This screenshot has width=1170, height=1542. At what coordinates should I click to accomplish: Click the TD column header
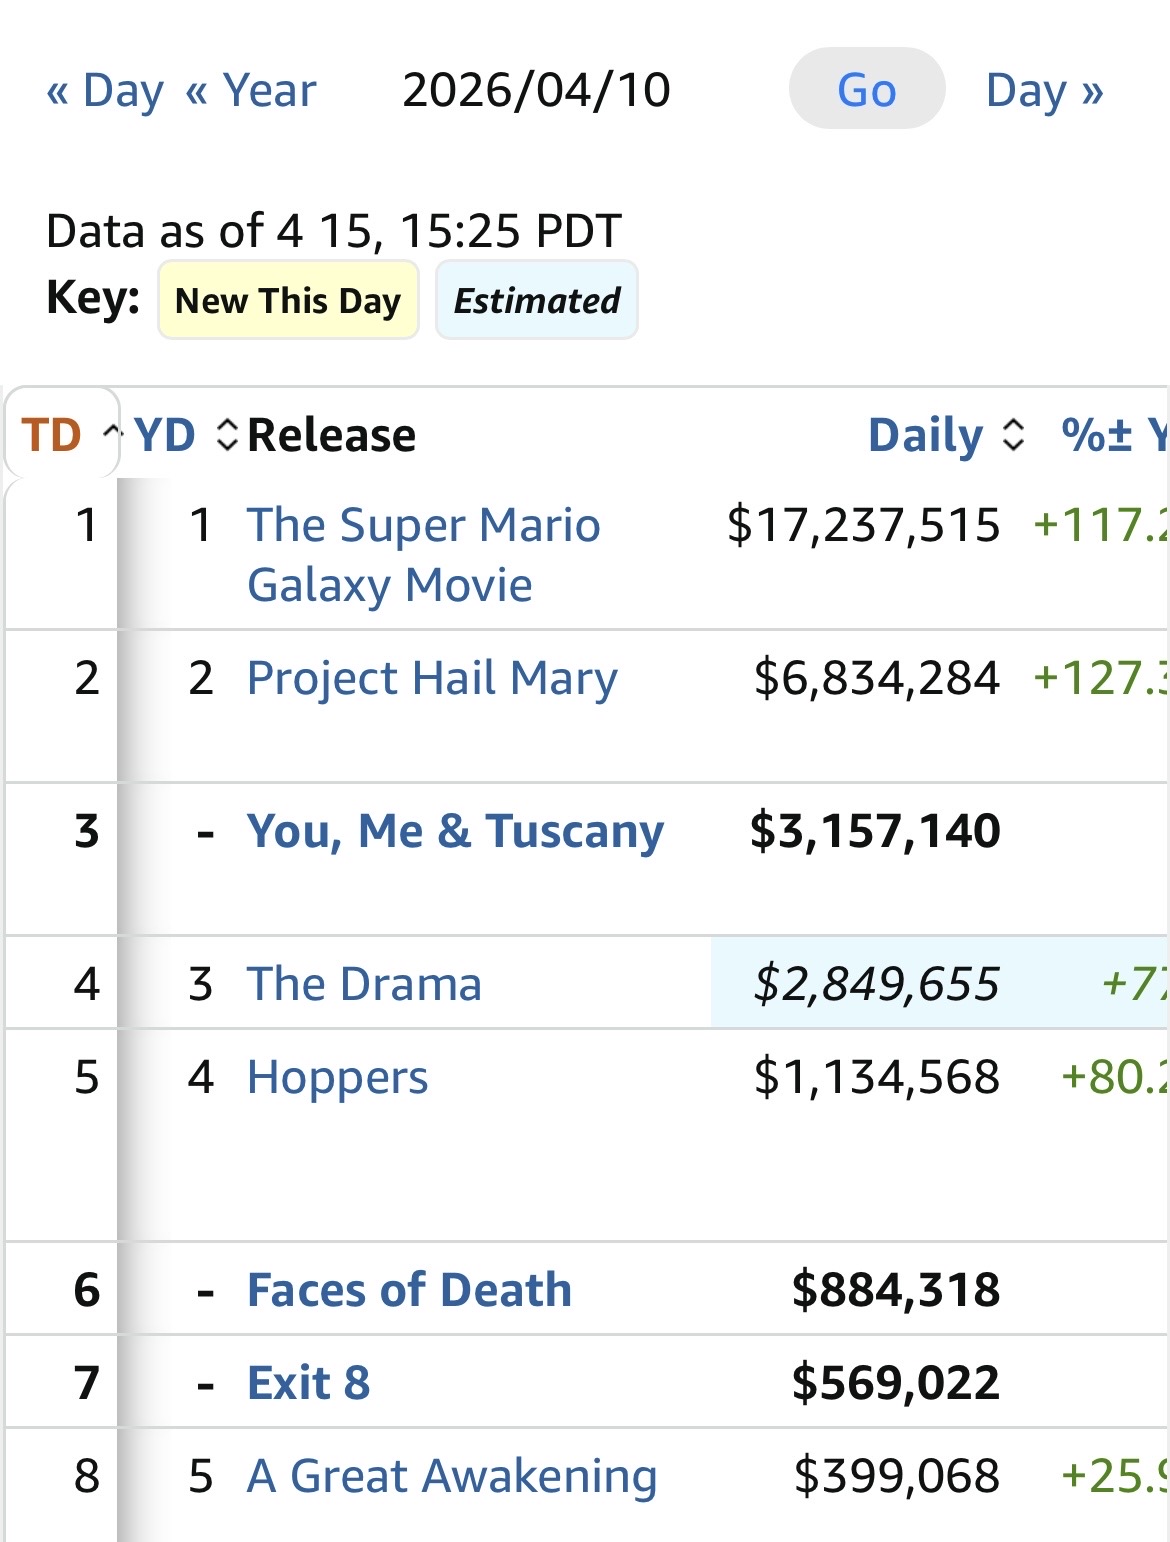point(51,435)
